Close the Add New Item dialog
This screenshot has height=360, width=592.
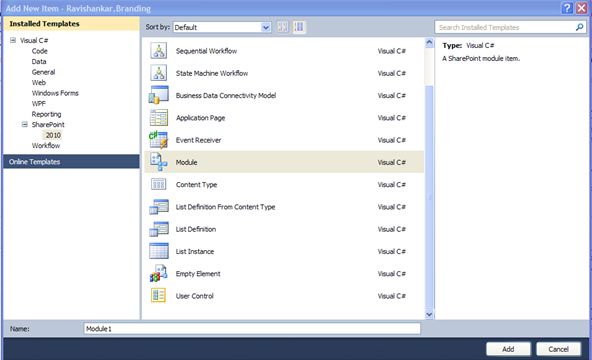[581, 8]
